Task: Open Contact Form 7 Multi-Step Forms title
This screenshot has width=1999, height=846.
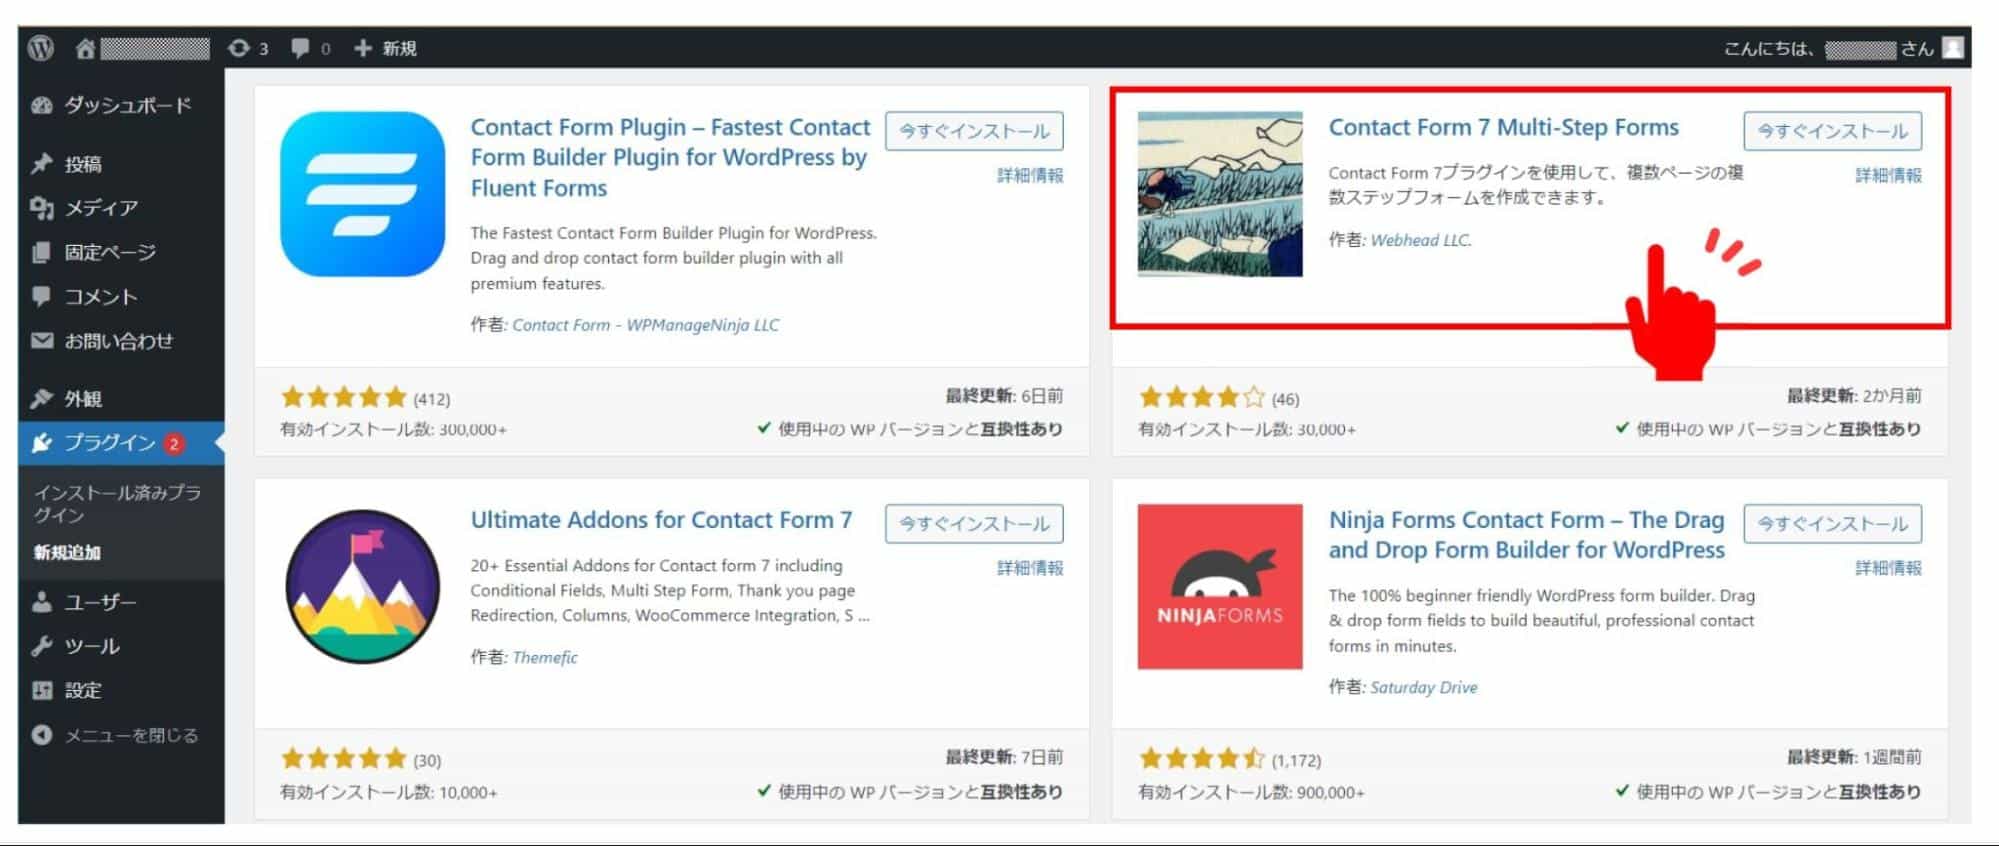Action: (x=1503, y=128)
